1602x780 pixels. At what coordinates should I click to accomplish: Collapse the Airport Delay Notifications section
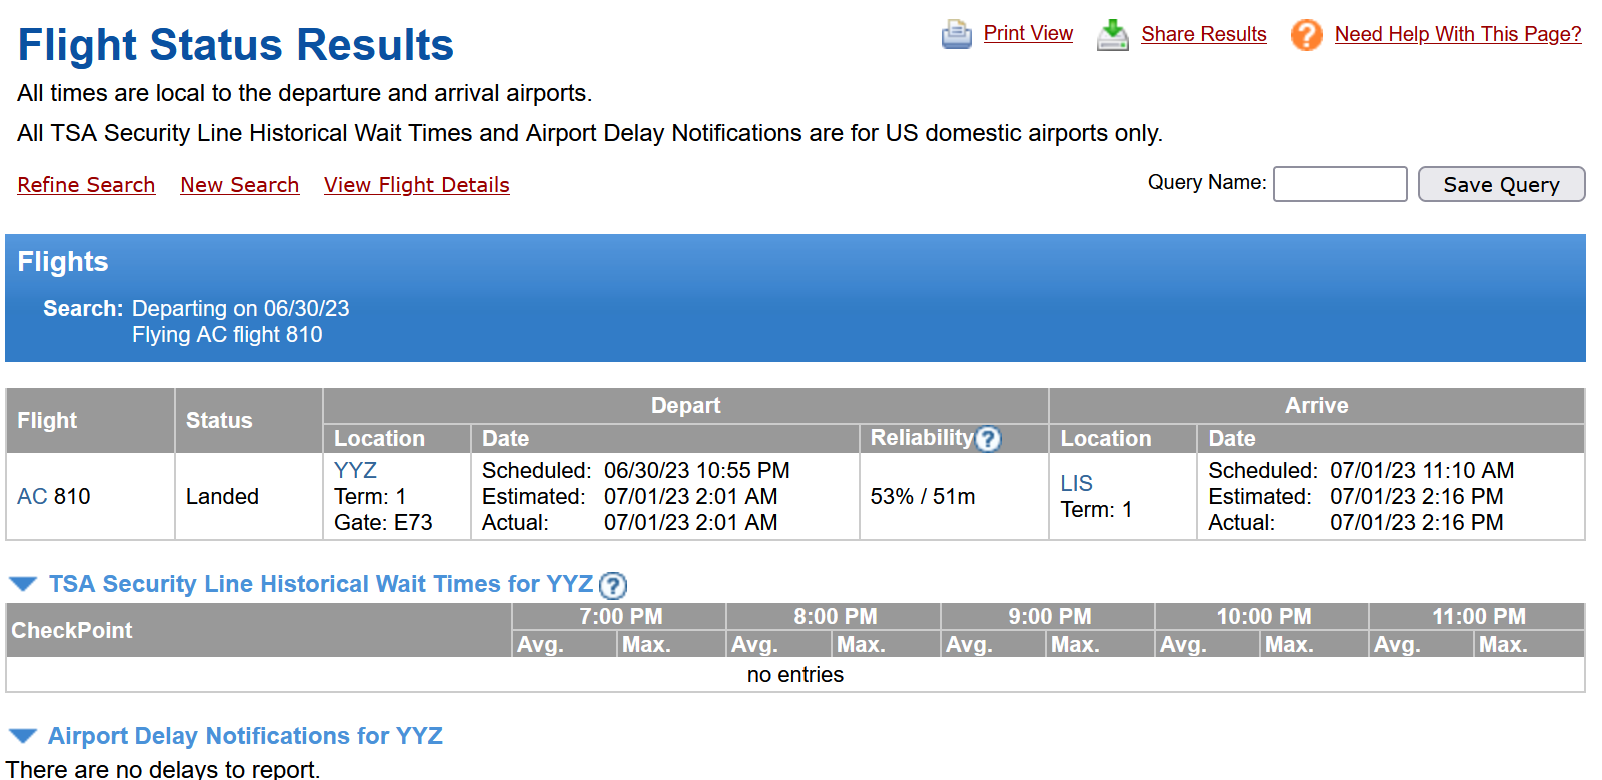coord(23,736)
